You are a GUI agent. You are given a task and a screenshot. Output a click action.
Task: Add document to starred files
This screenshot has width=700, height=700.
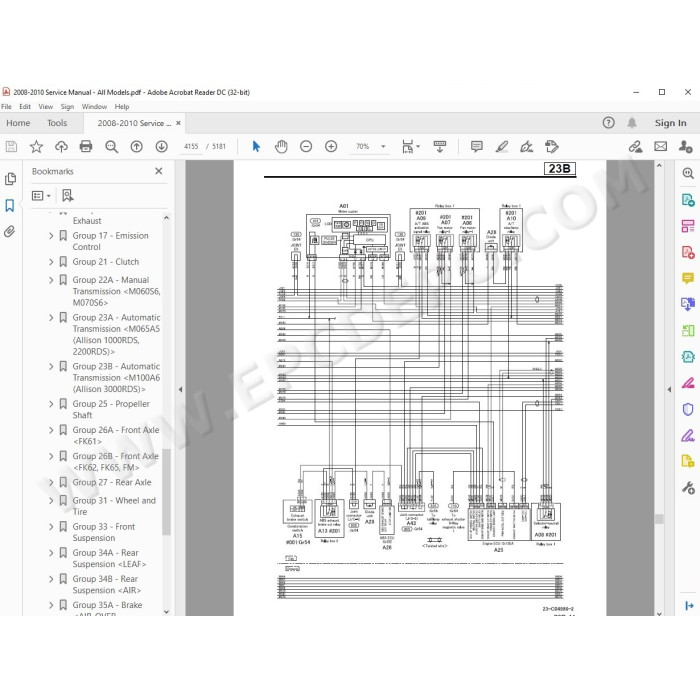(x=36, y=146)
